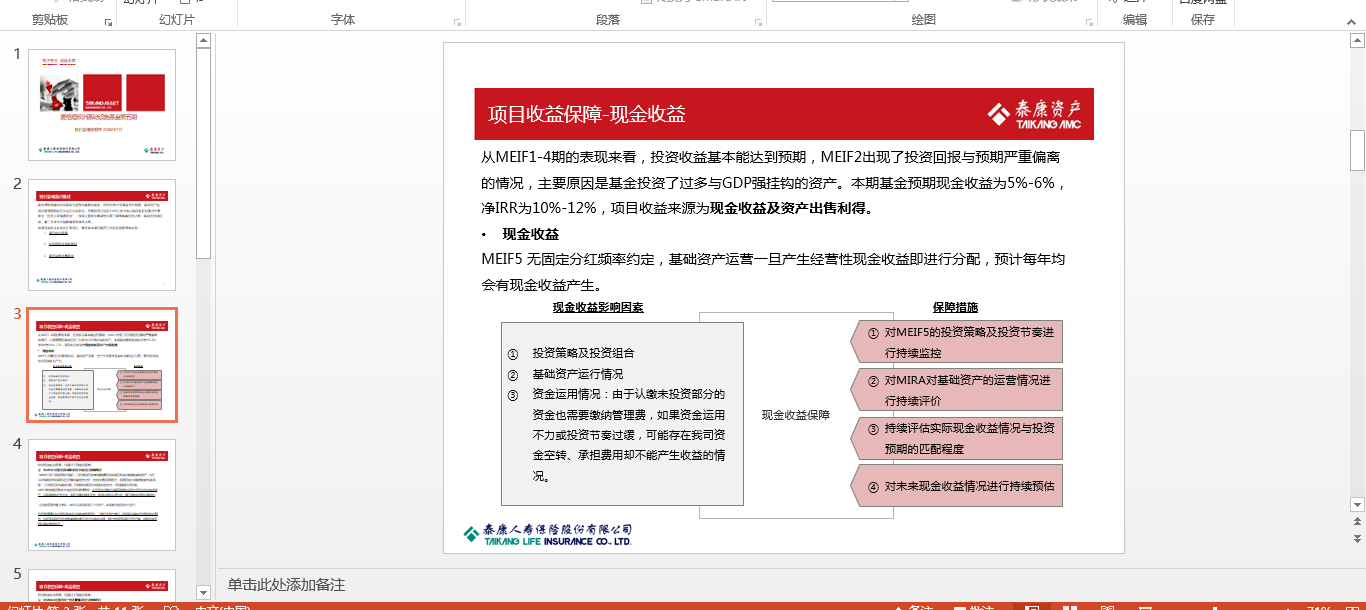
Task: Click the slide area scrollbar down arrow
Action: click(x=1357, y=503)
